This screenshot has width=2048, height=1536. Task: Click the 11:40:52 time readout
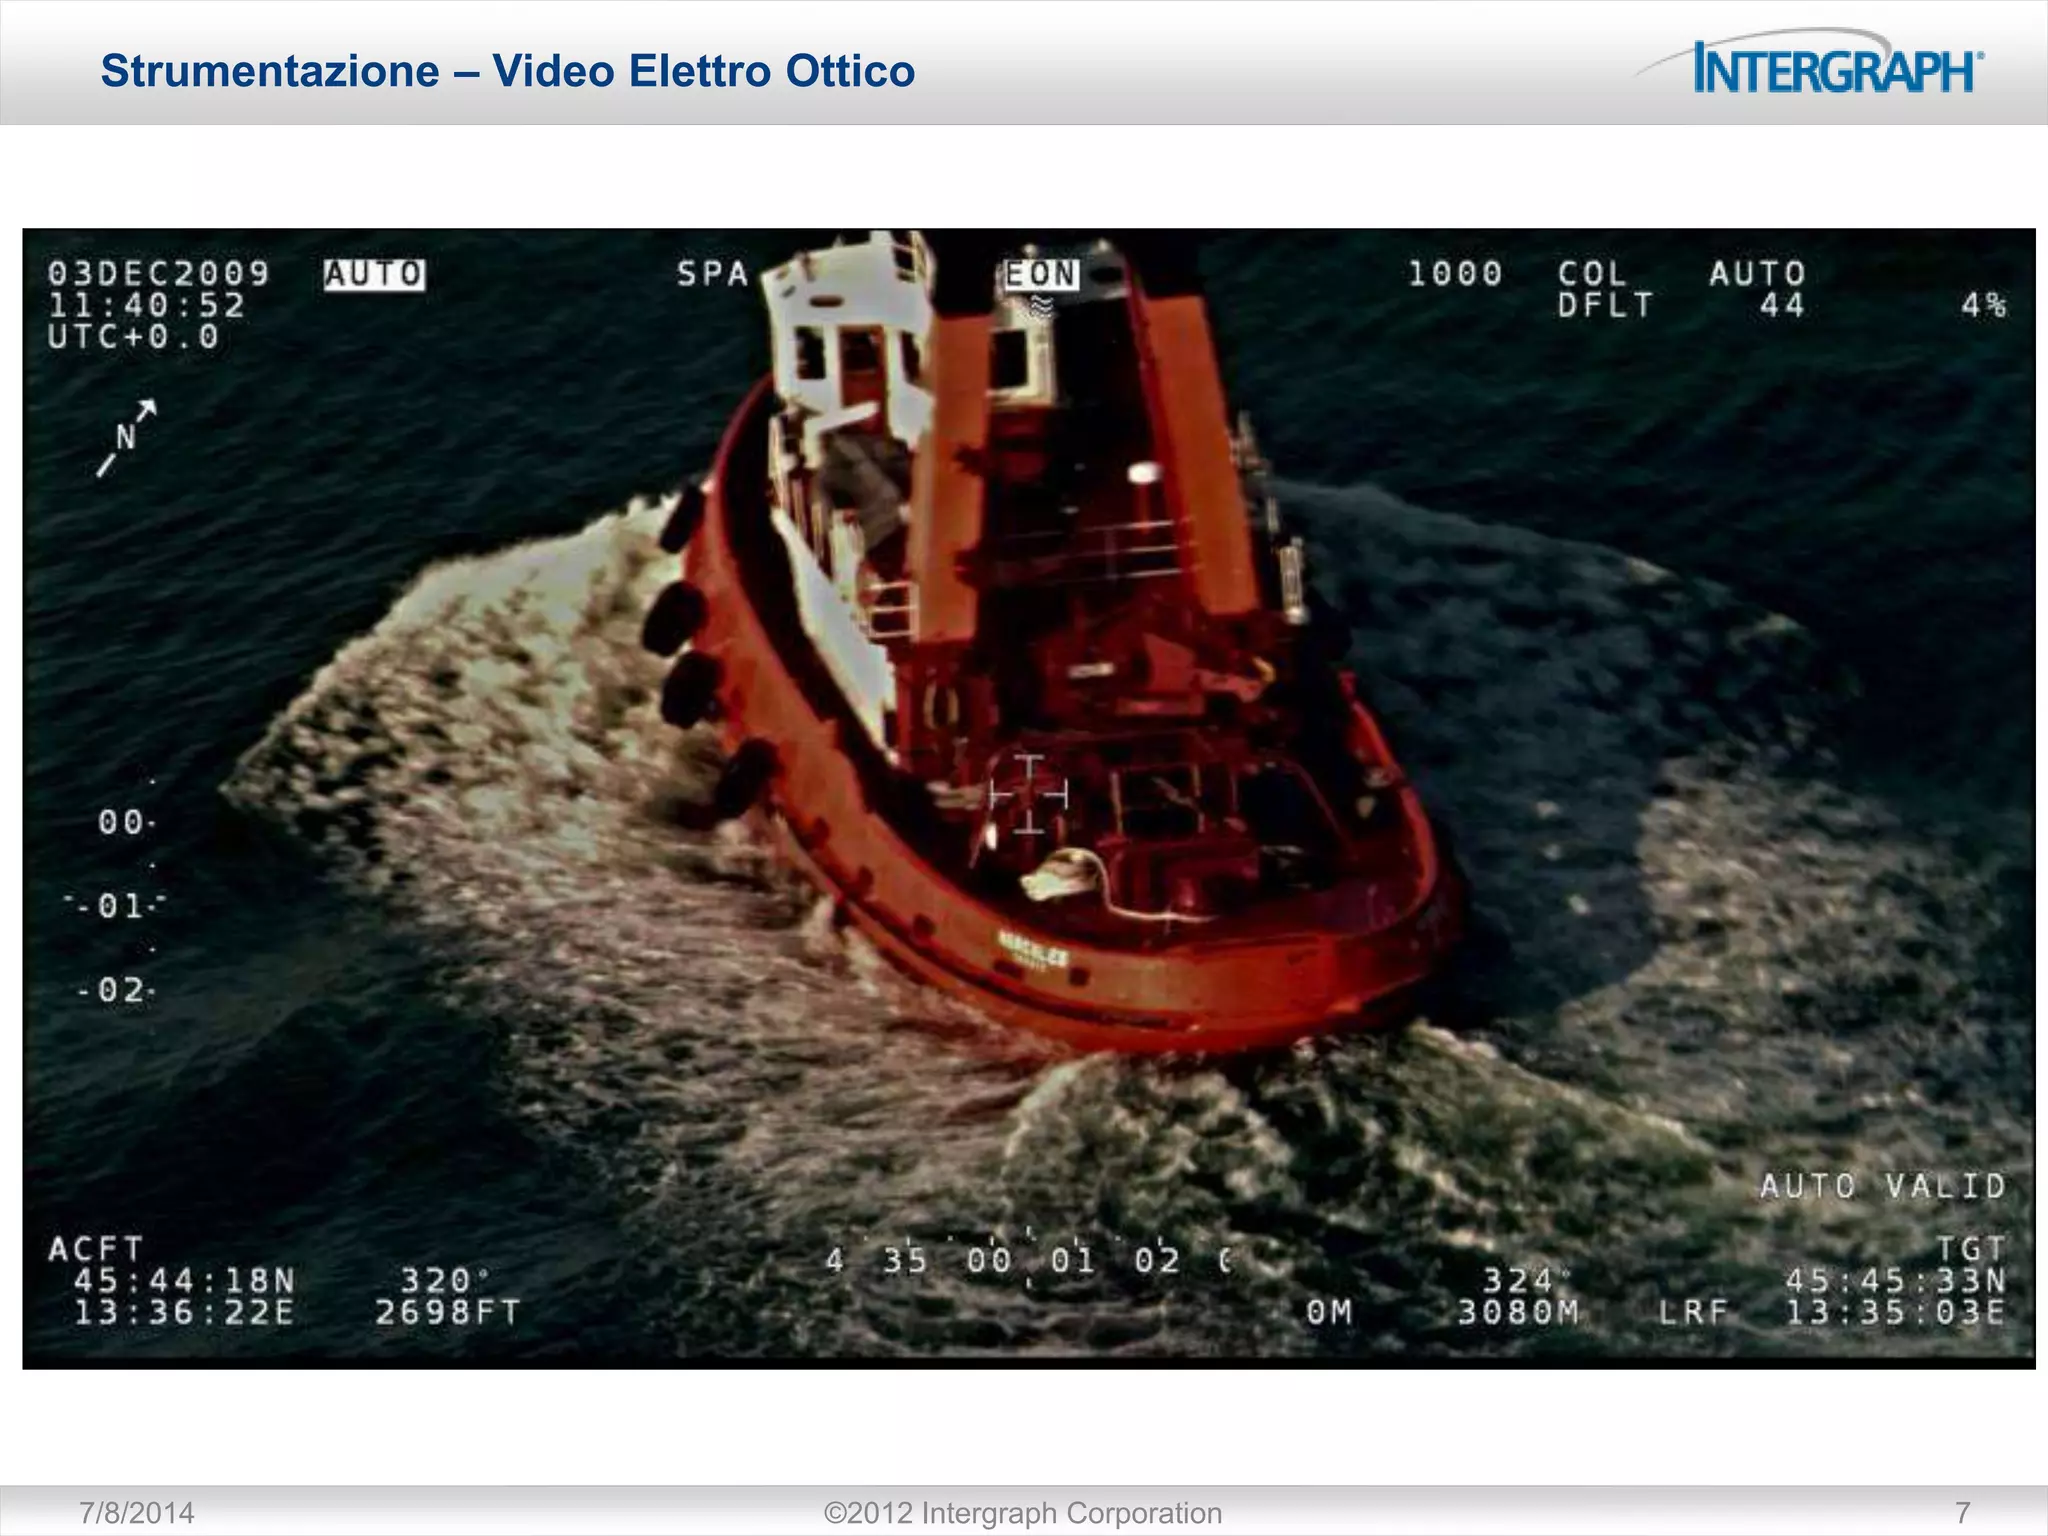146,305
